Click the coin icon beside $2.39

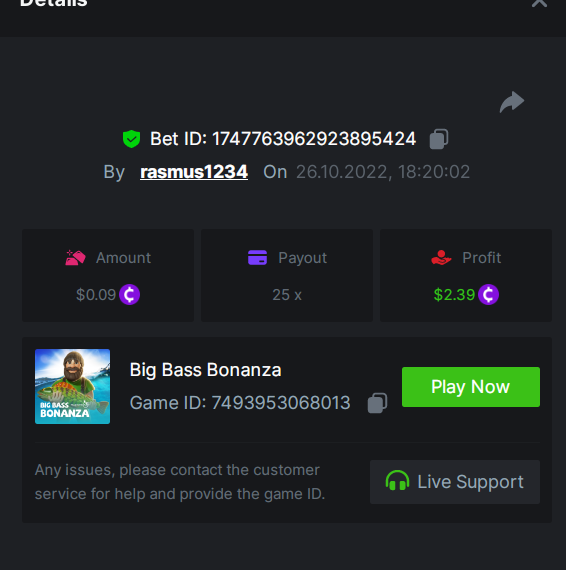[488, 294]
